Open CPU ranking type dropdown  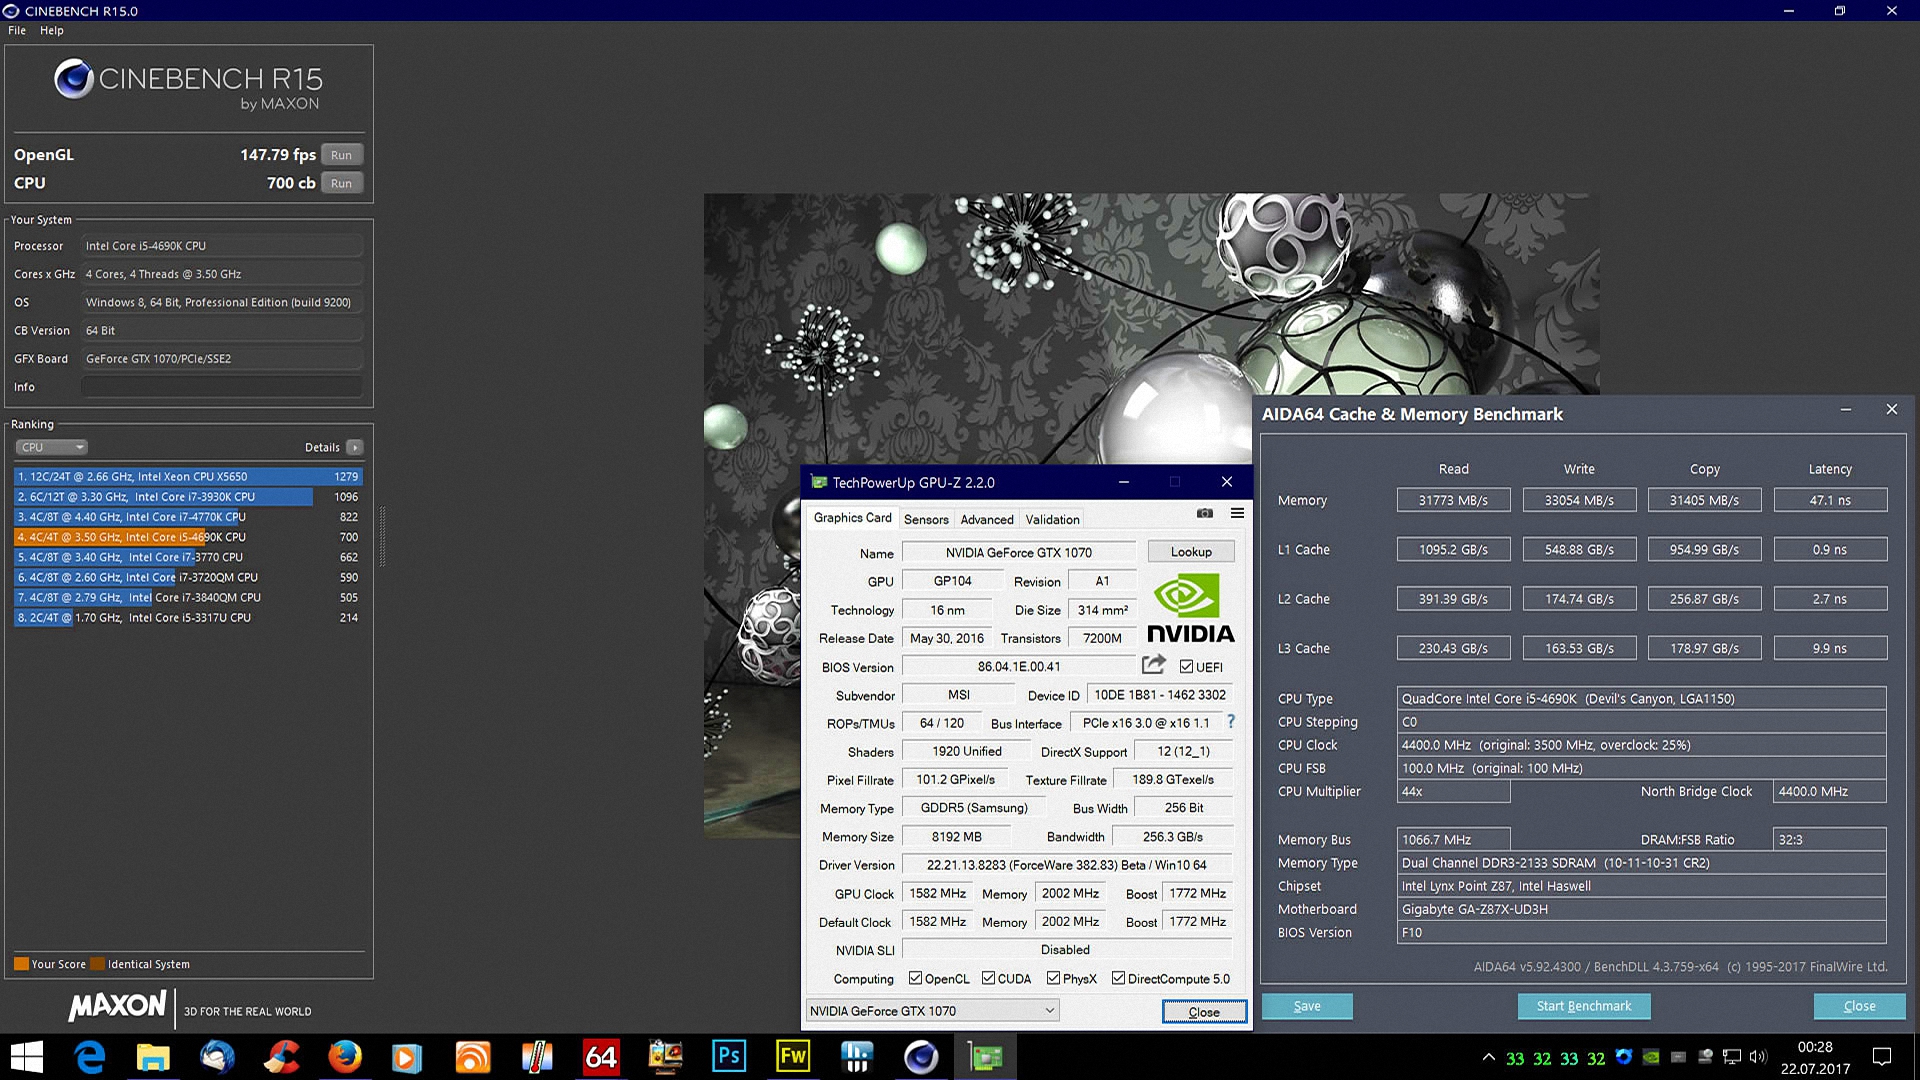[x=52, y=448]
